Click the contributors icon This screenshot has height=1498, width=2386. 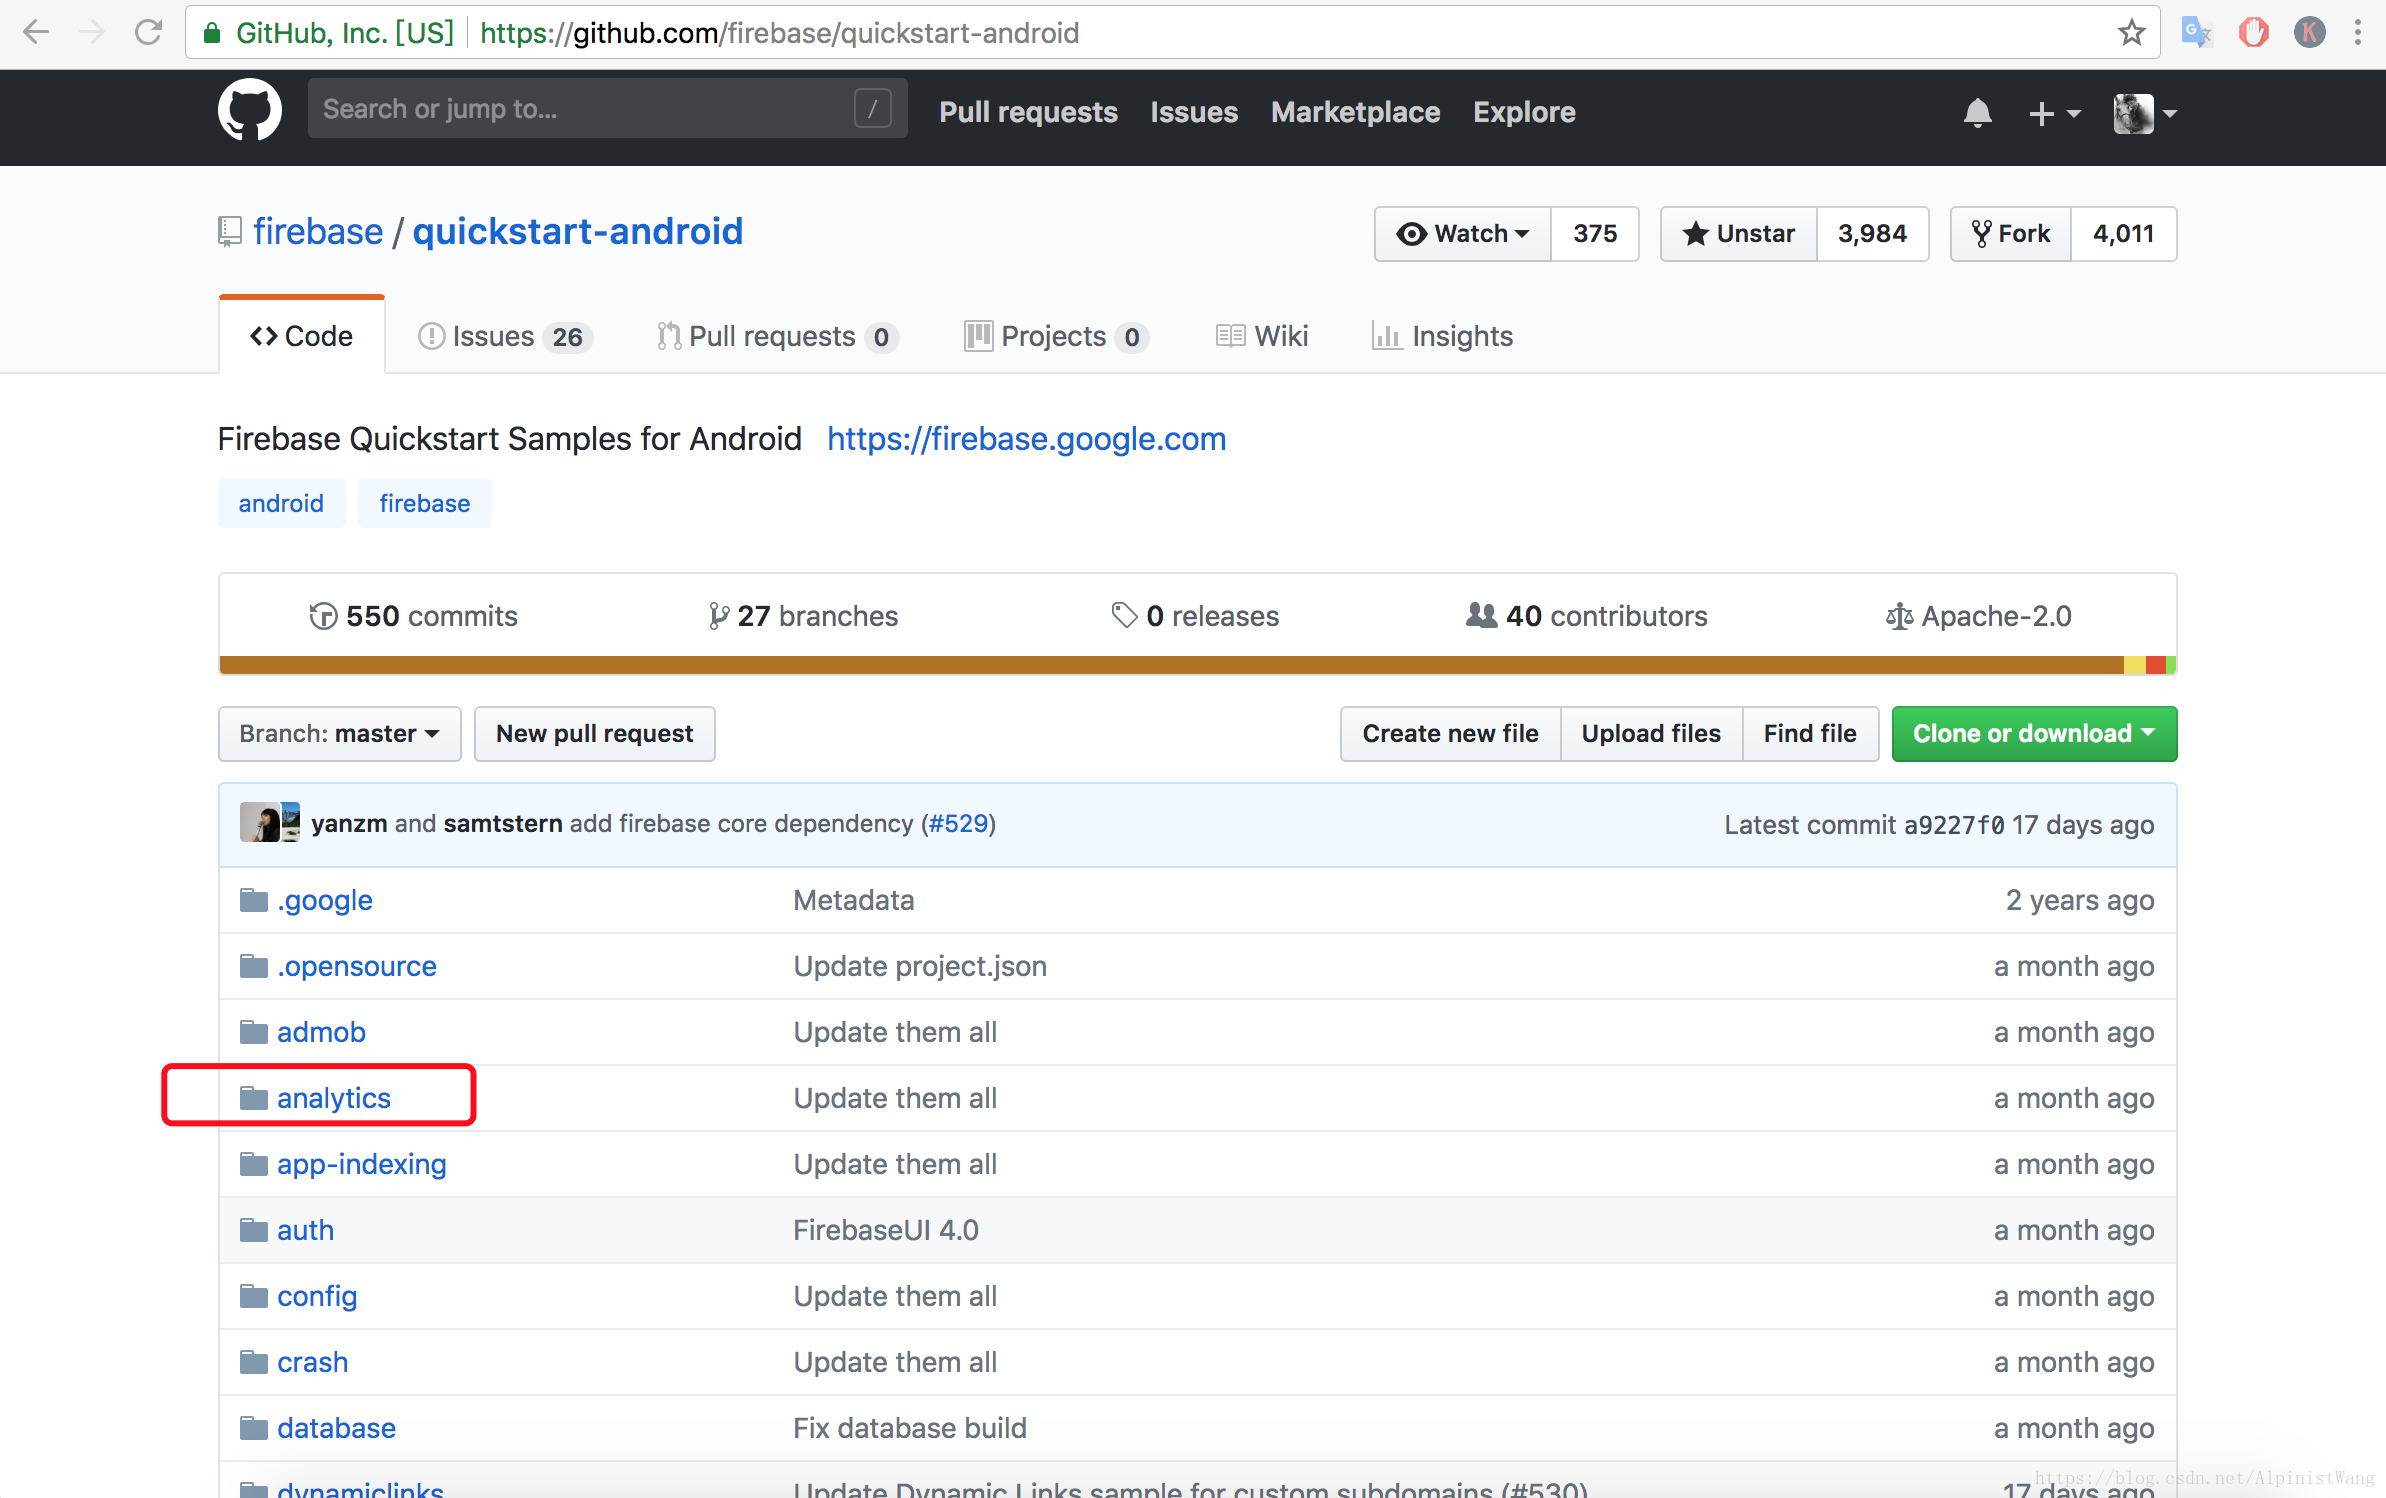1482,615
